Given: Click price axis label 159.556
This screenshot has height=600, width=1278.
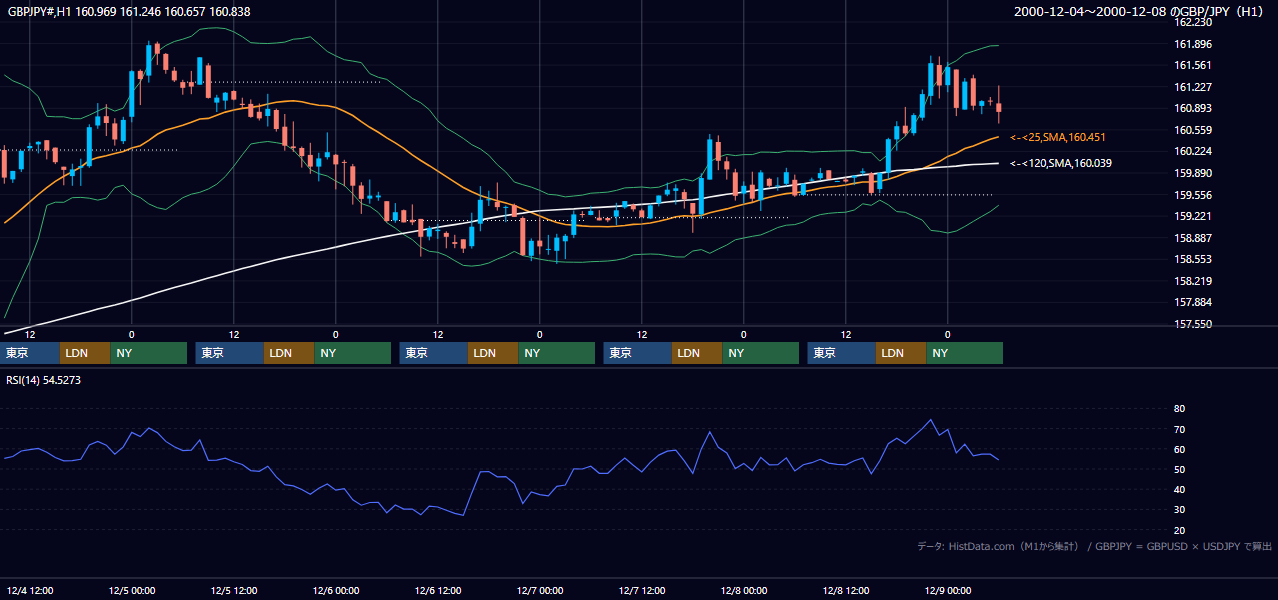Looking at the screenshot, I should [x=1193, y=195].
